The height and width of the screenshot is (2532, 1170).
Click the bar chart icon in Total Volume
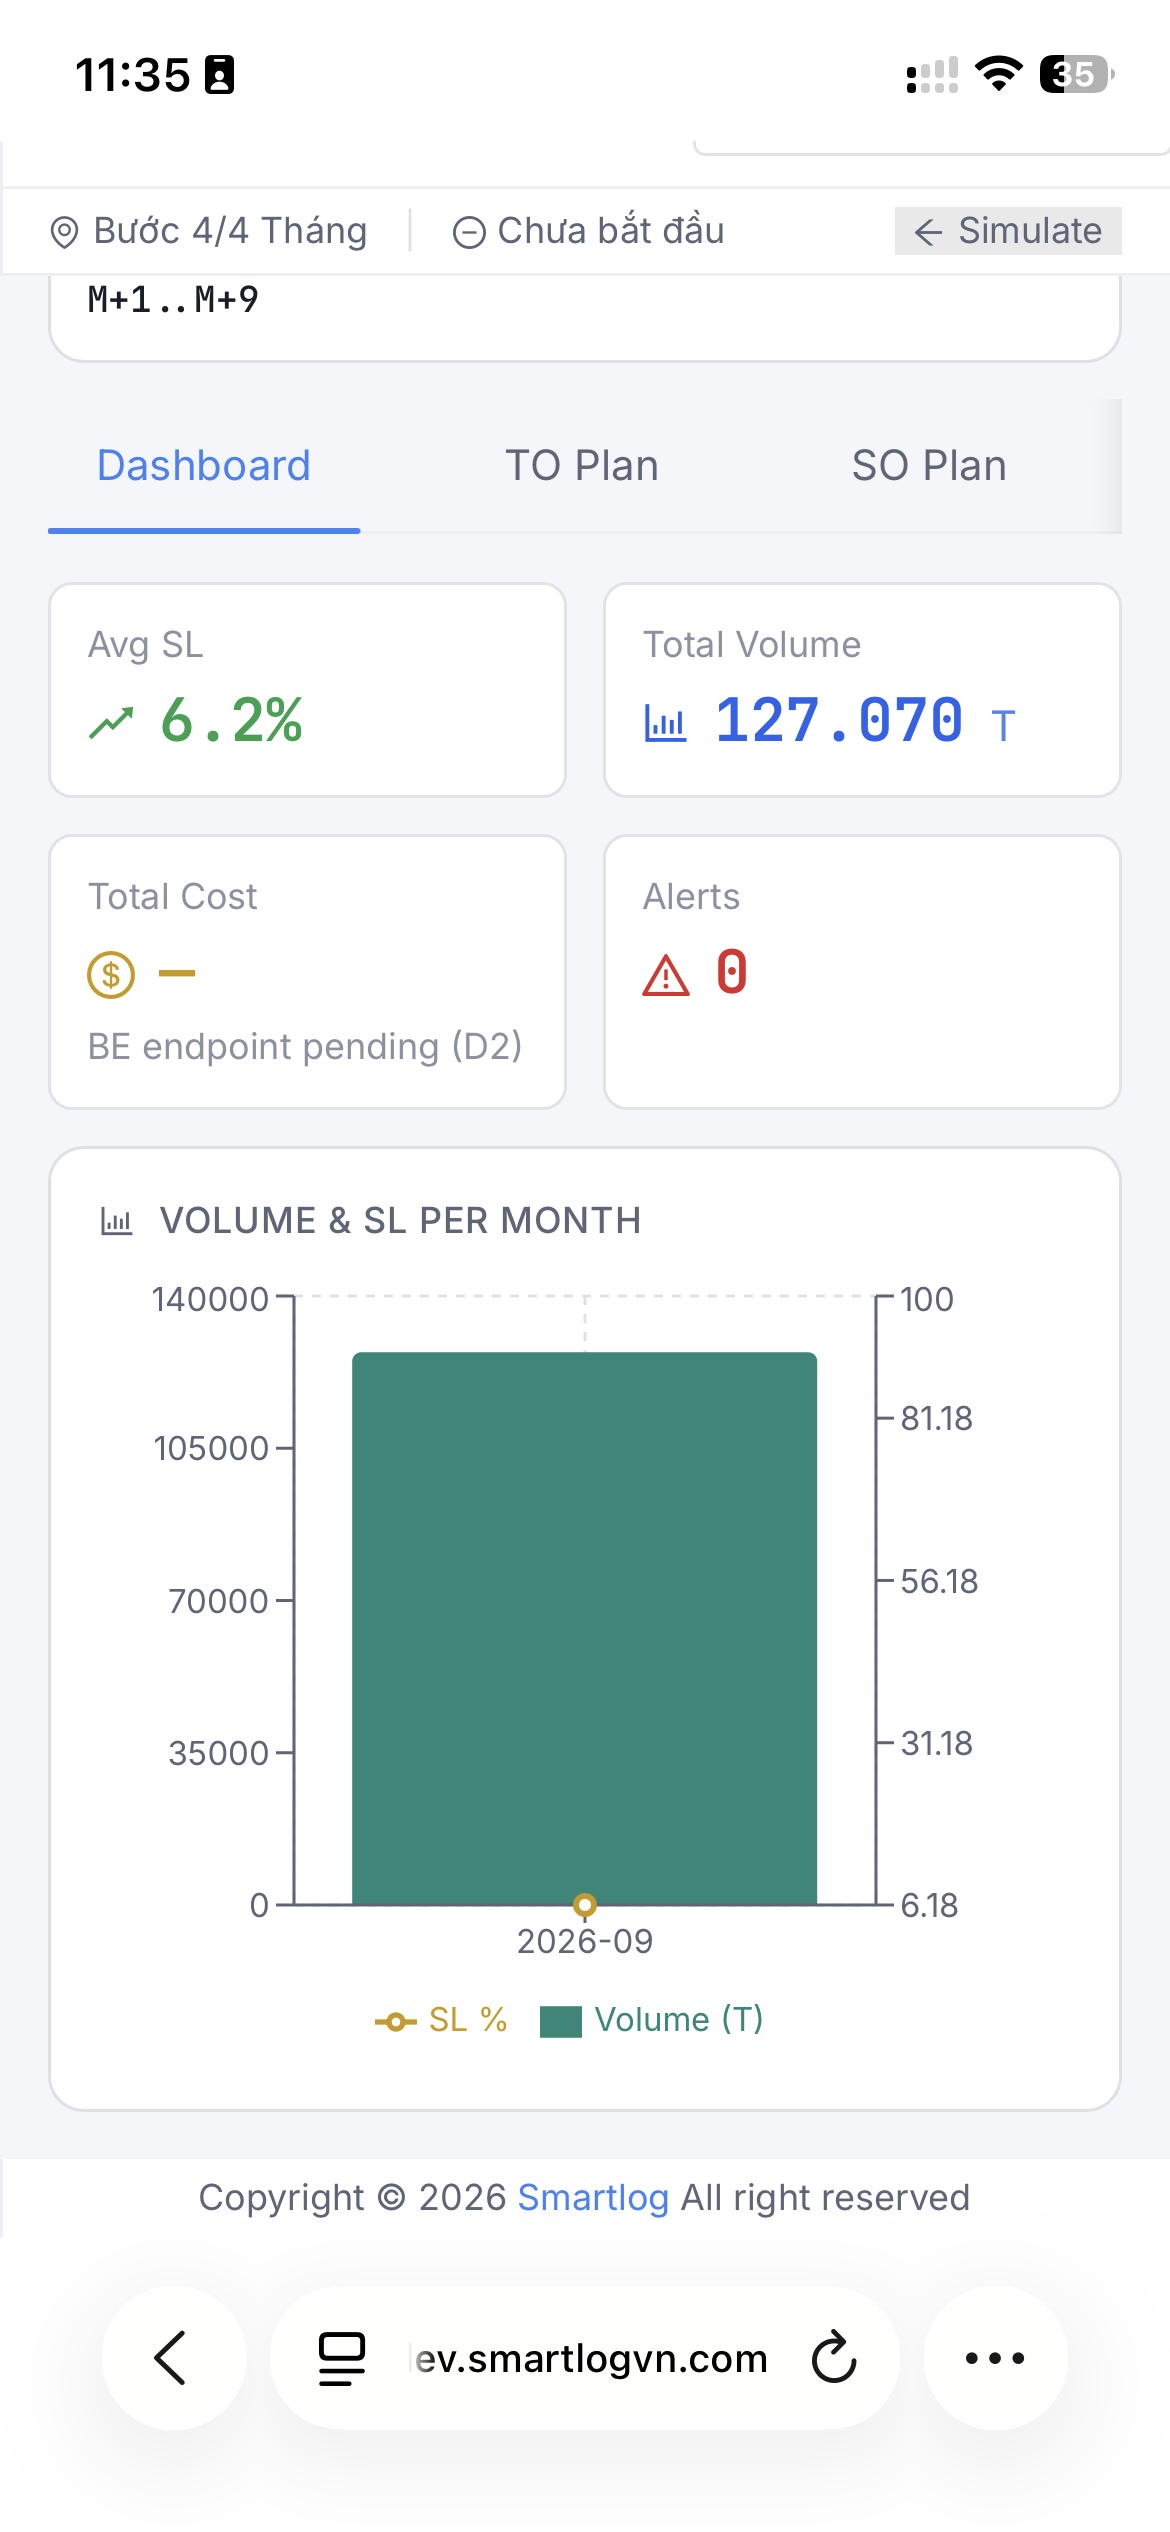pyautogui.click(x=666, y=722)
